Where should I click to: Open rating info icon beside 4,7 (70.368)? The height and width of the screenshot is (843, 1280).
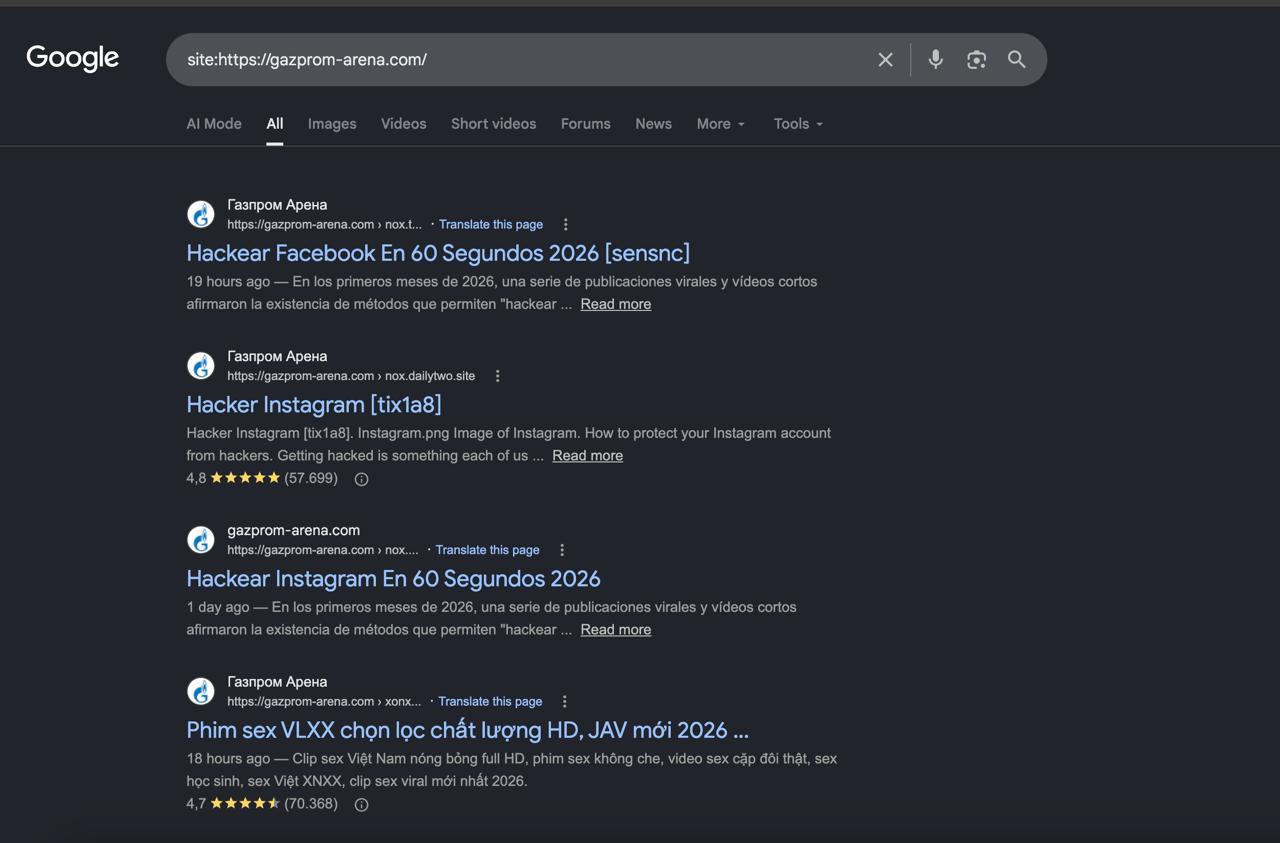click(362, 805)
